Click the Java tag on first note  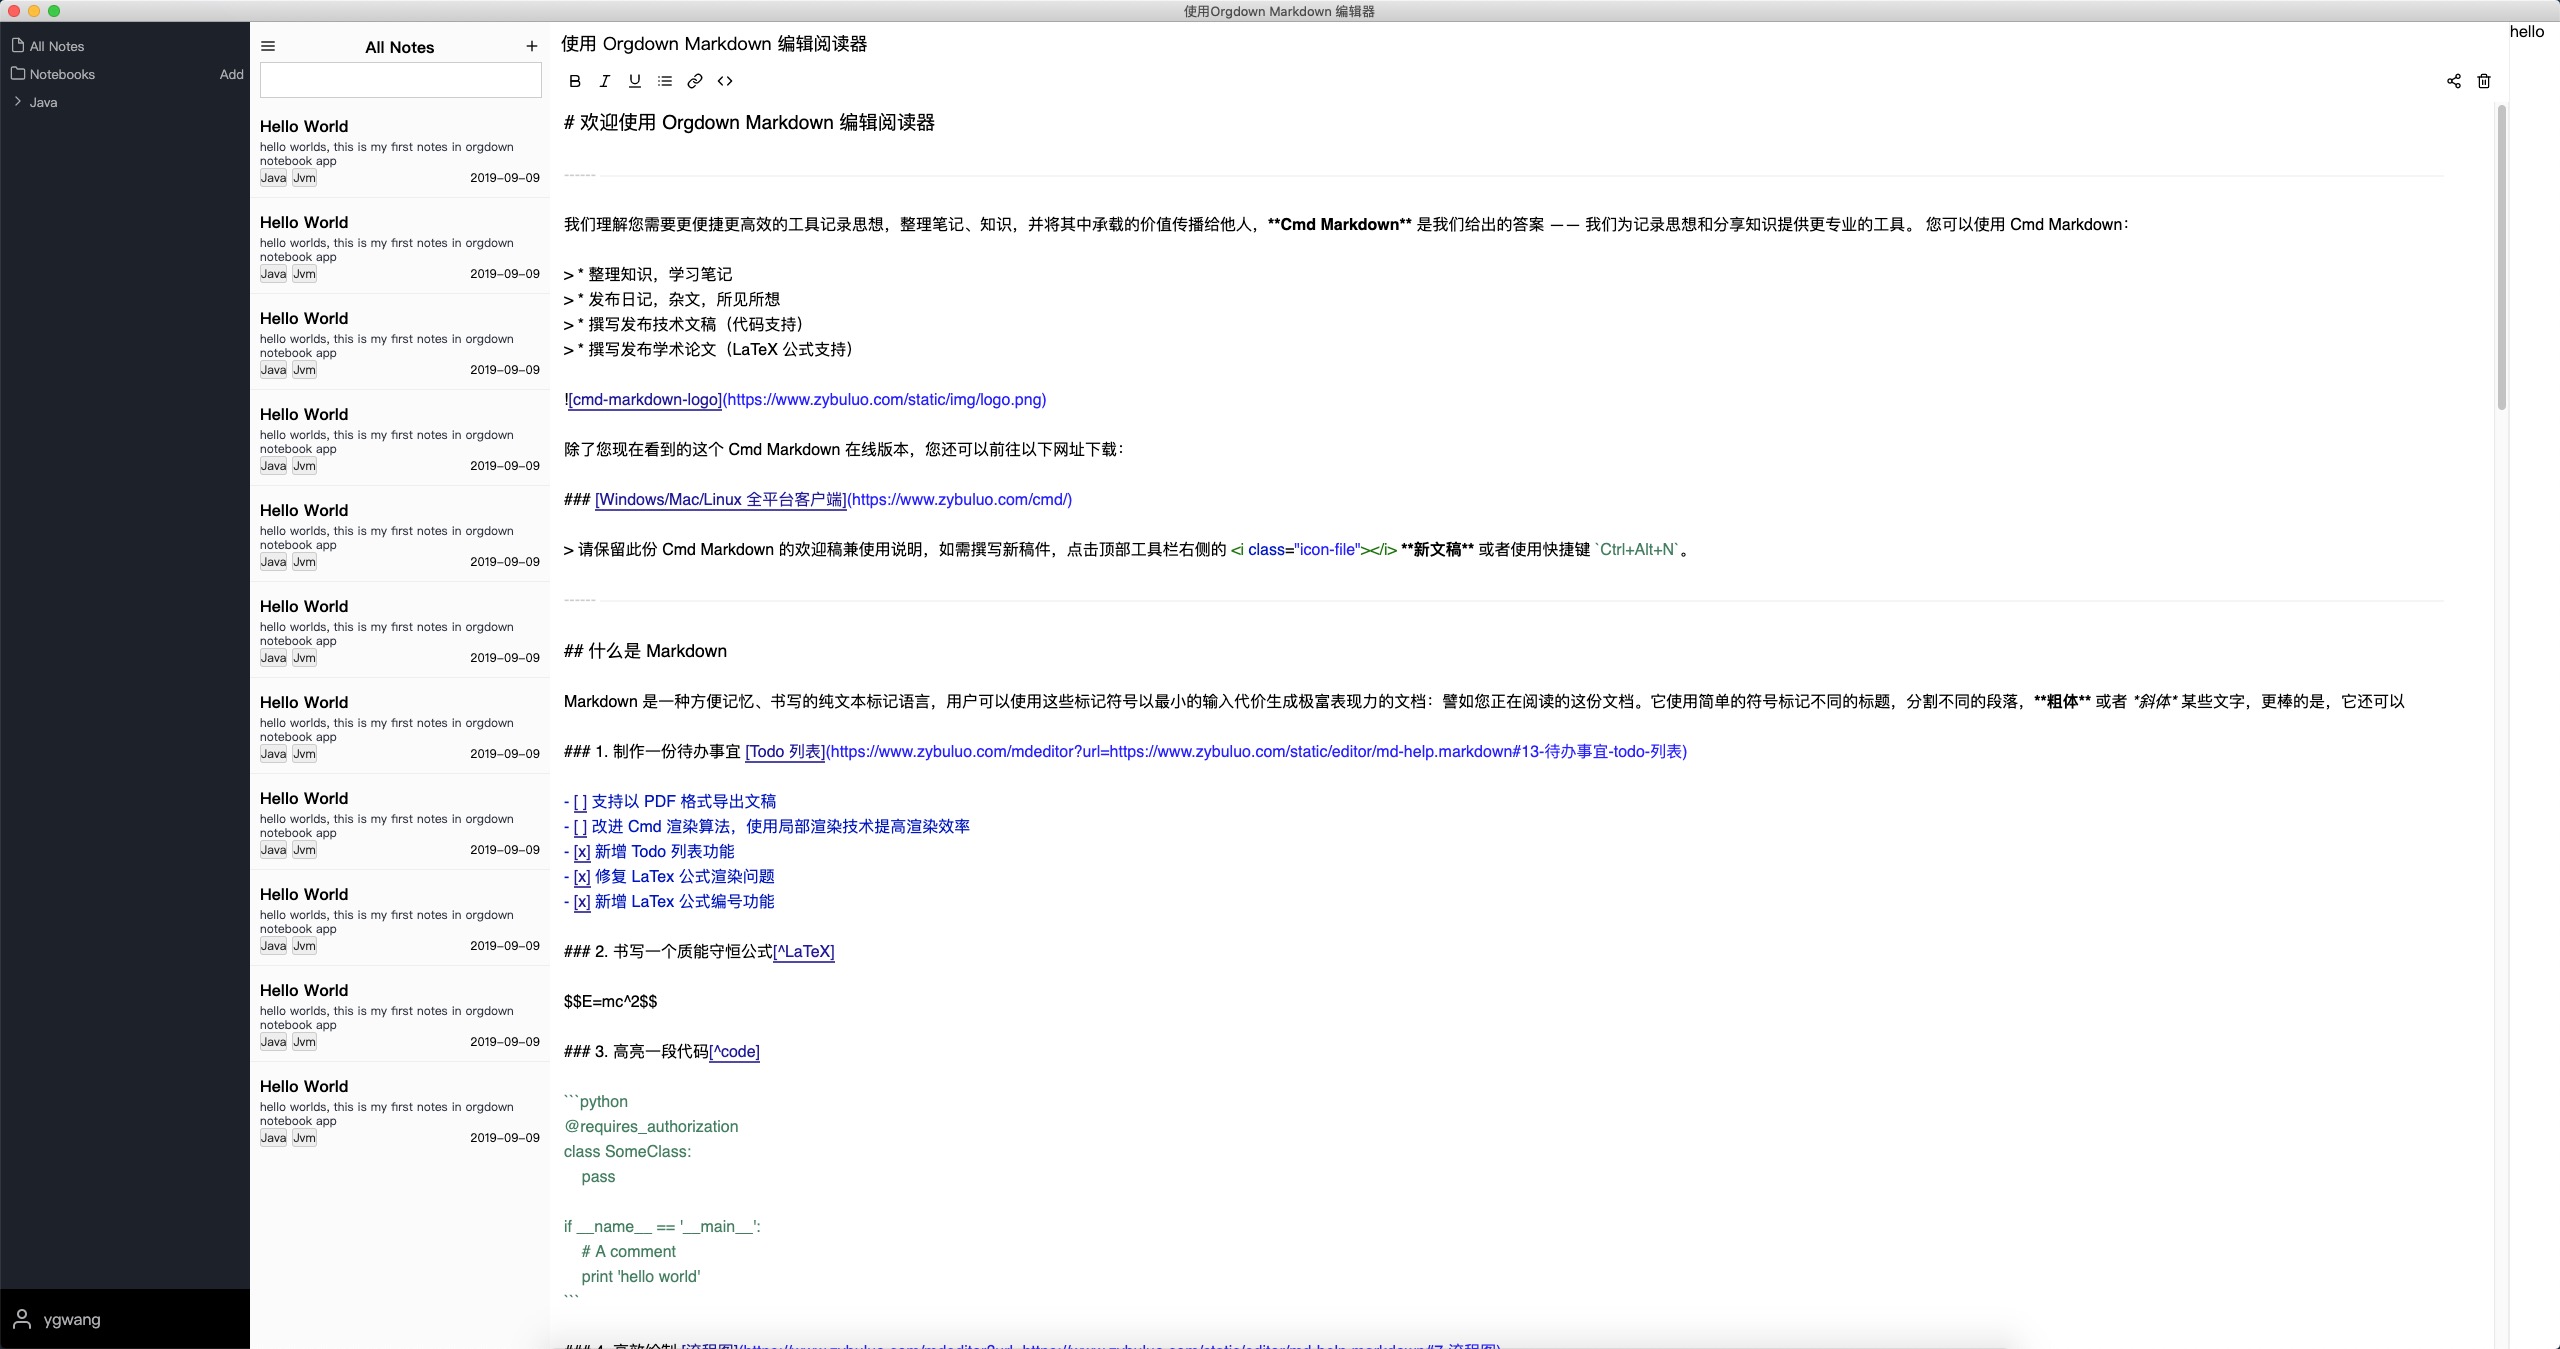tap(273, 178)
